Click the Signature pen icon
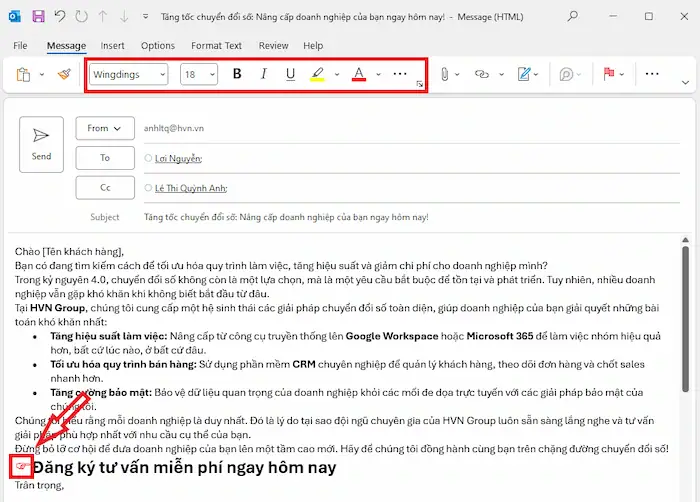Screen dimensions: 700x502 pos(525,74)
